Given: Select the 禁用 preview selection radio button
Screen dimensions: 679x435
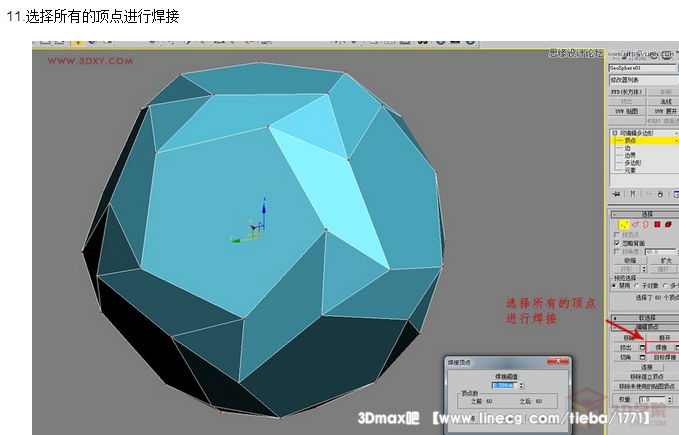Looking at the screenshot, I should click(x=613, y=285).
